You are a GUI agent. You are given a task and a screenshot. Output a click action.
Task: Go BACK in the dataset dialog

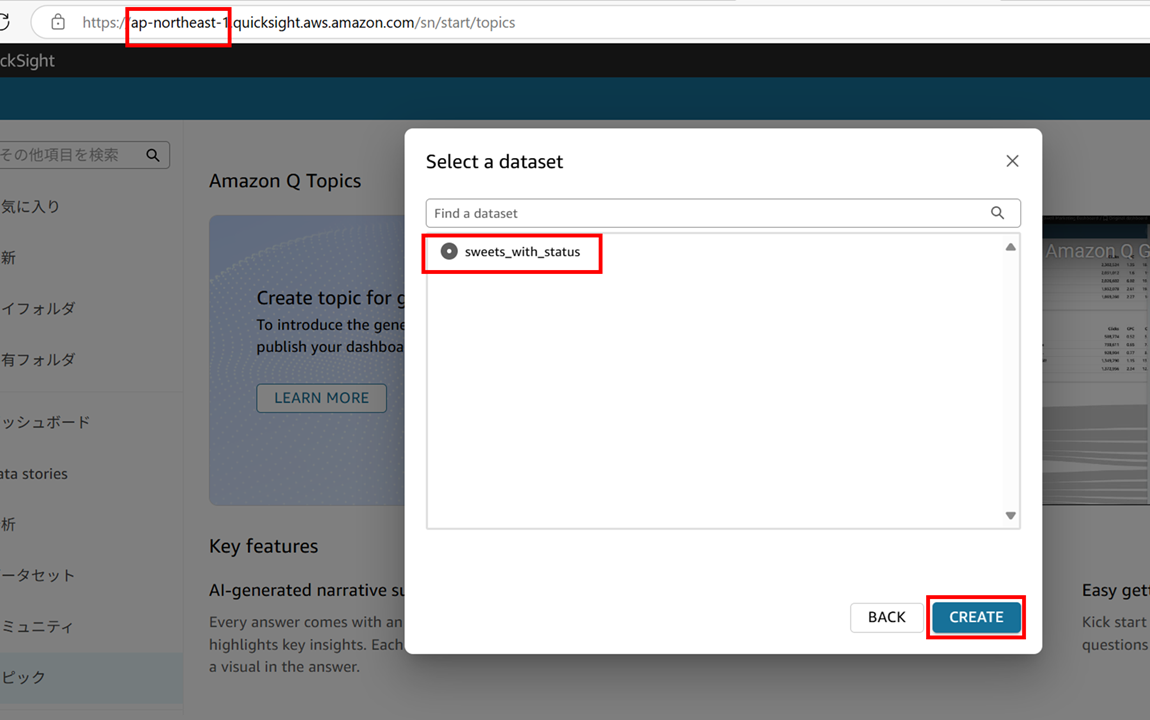coord(887,617)
